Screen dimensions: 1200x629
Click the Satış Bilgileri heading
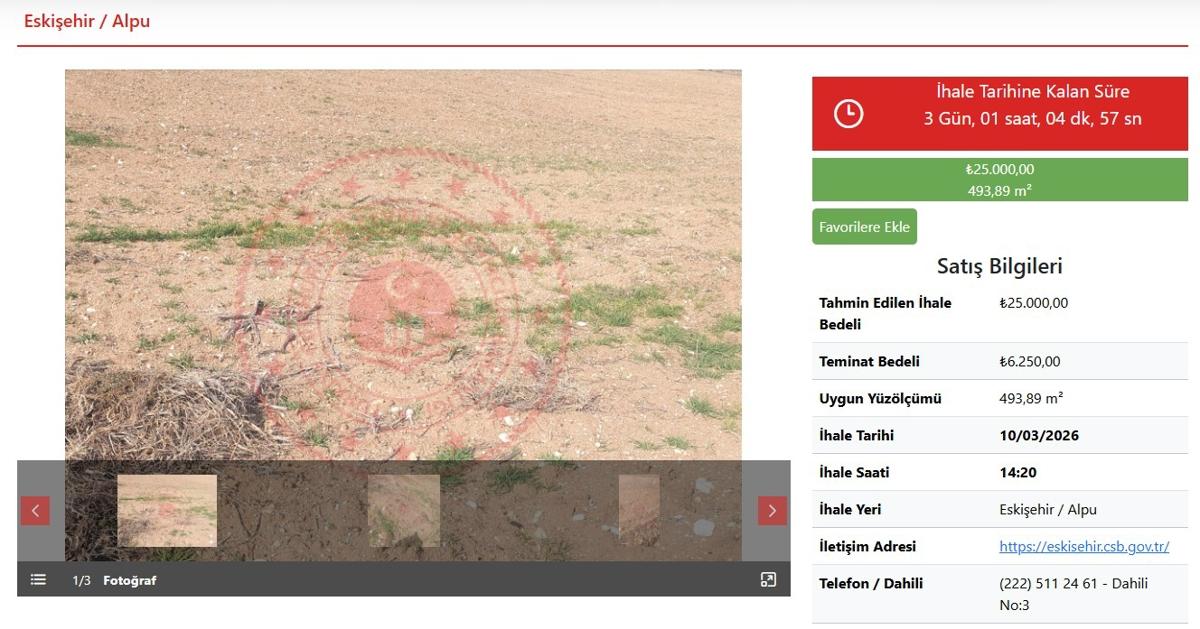(999, 267)
